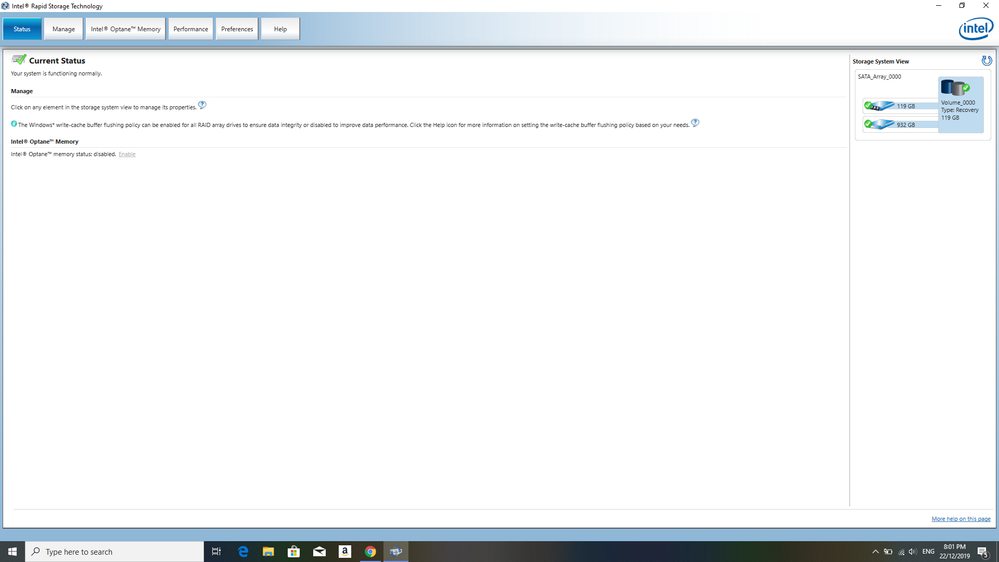Click the Storage System View heading
The height and width of the screenshot is (562, 999).
point(880,61)
